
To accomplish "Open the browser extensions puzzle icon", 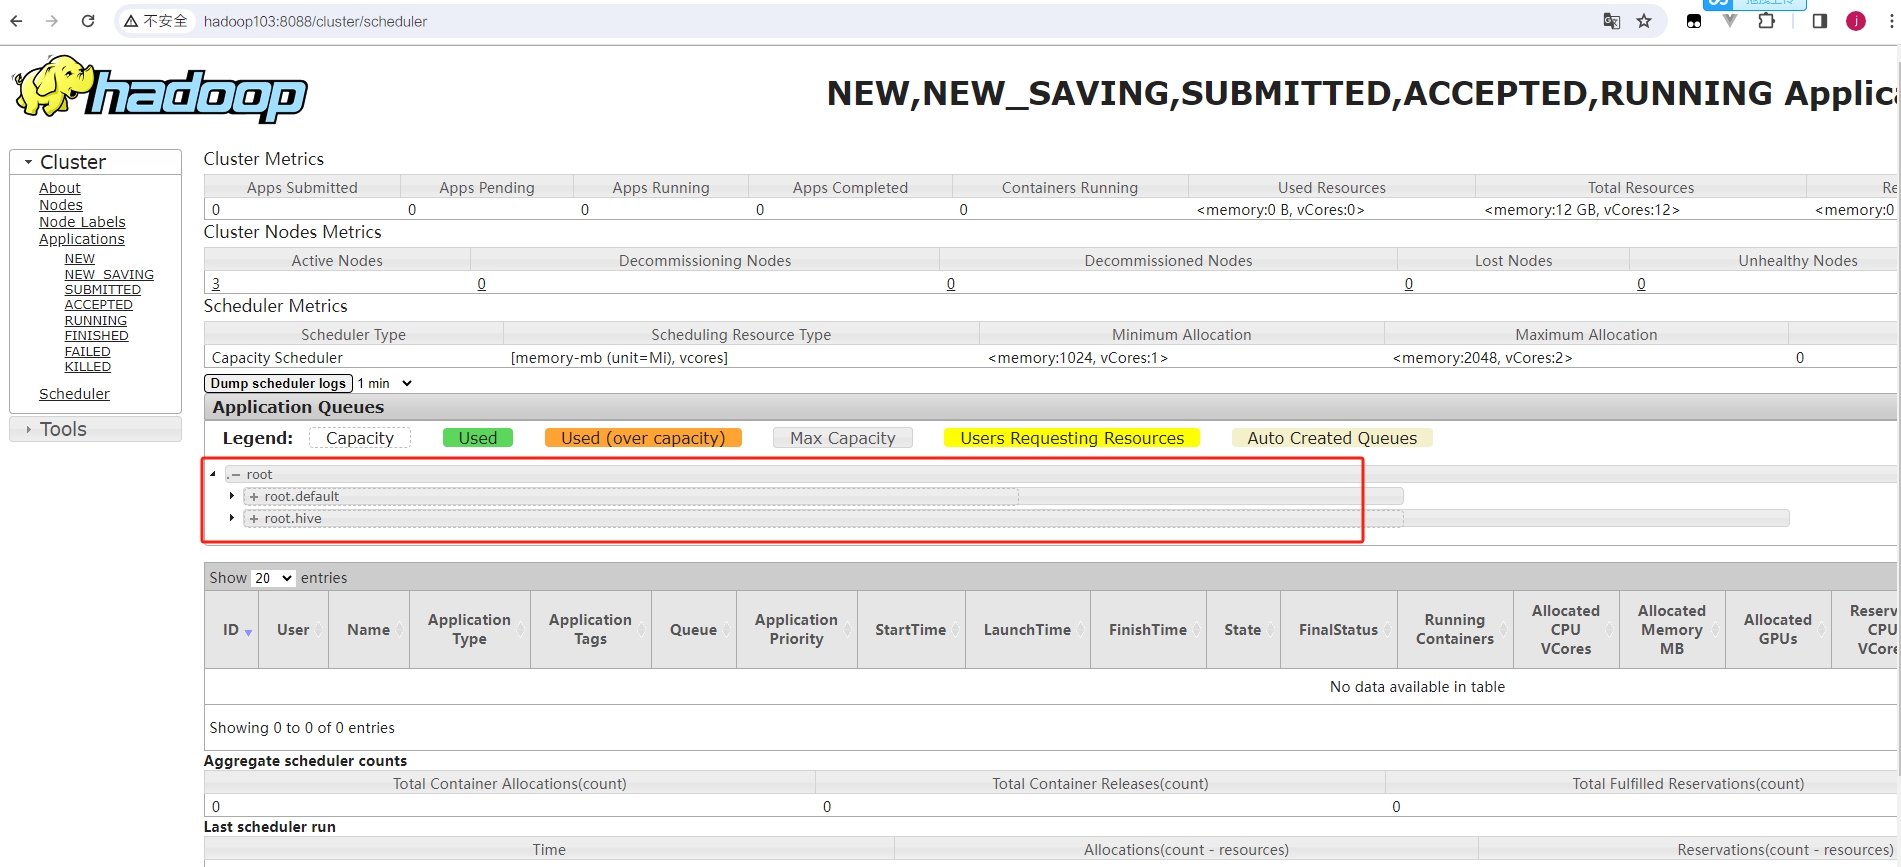I will click(x=1767, y=21).
